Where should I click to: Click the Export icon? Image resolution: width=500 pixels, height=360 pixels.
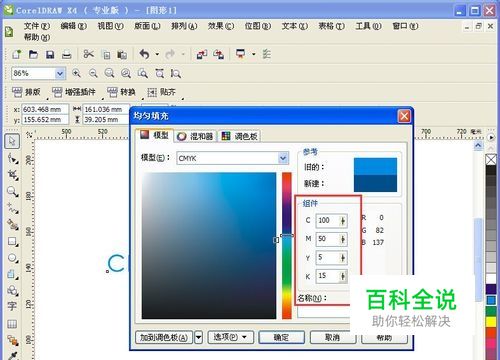coord(219,54)
